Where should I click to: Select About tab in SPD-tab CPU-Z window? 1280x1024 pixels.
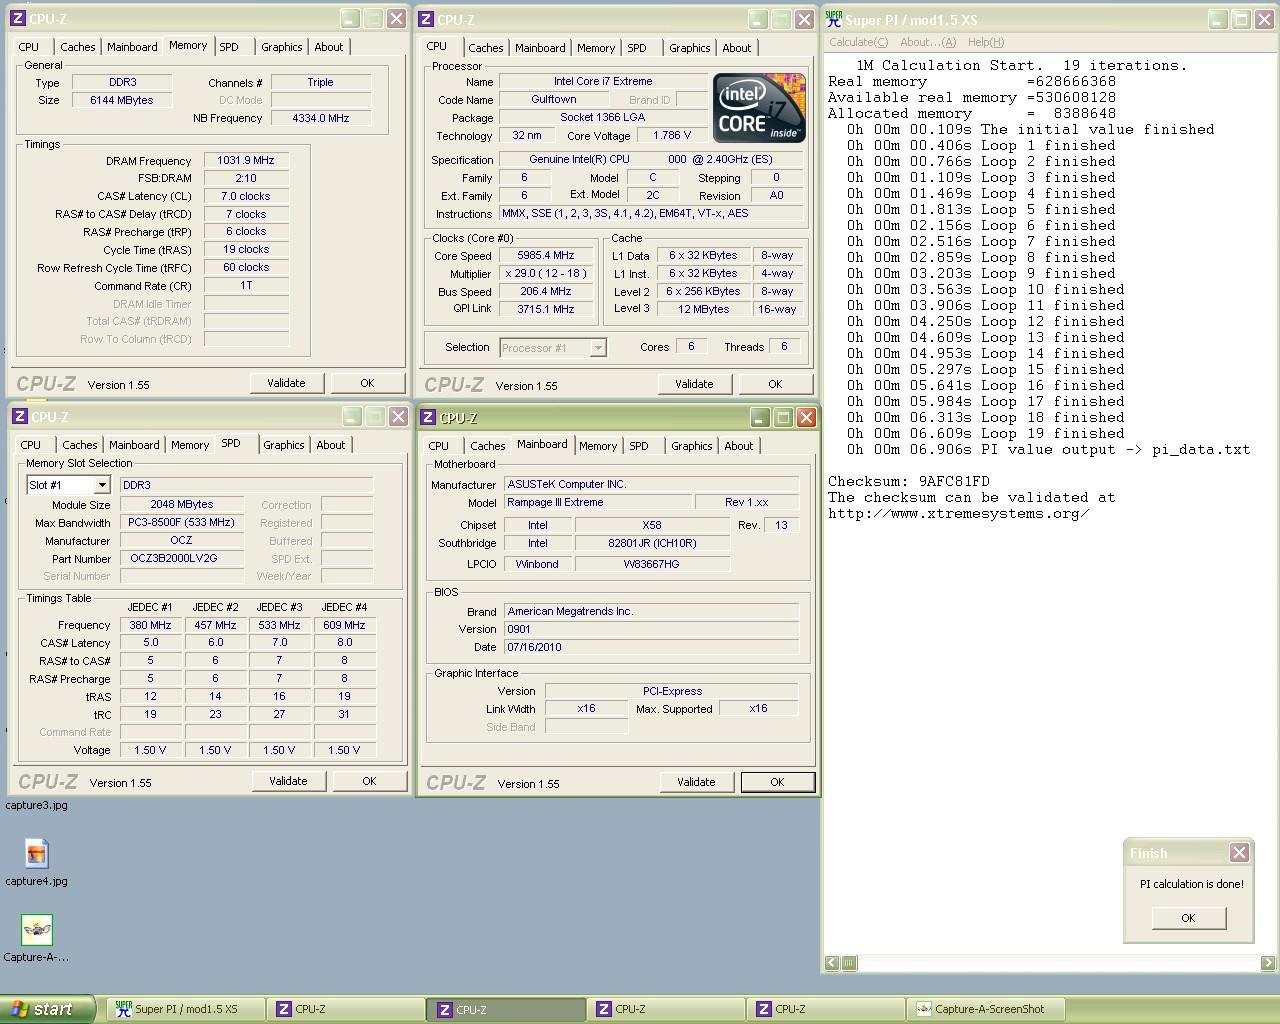(x=331, y=445)
